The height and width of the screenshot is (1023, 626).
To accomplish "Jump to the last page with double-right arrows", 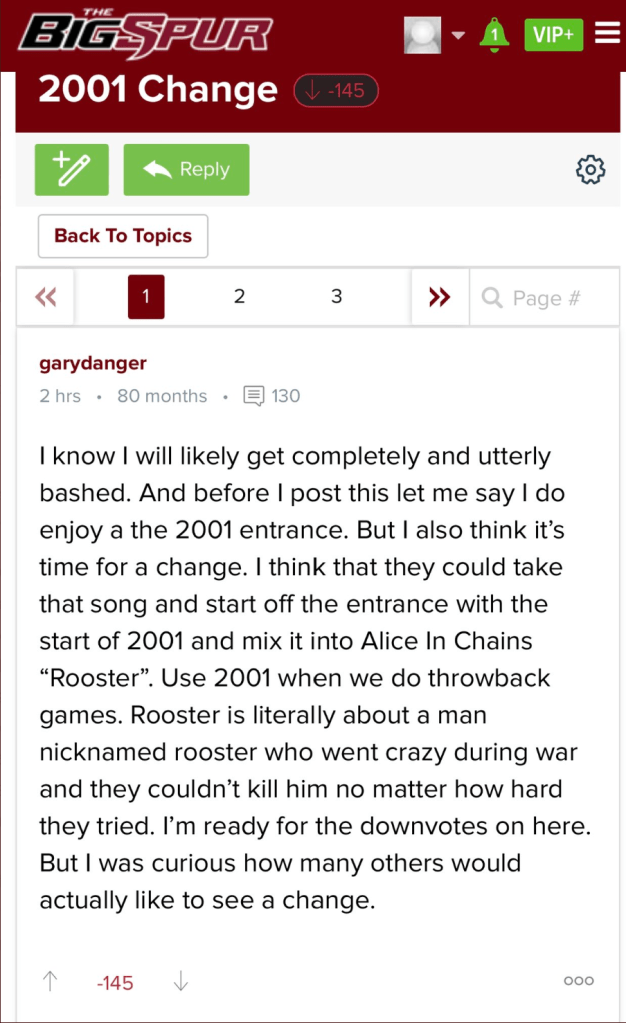I will coord(439,297).
